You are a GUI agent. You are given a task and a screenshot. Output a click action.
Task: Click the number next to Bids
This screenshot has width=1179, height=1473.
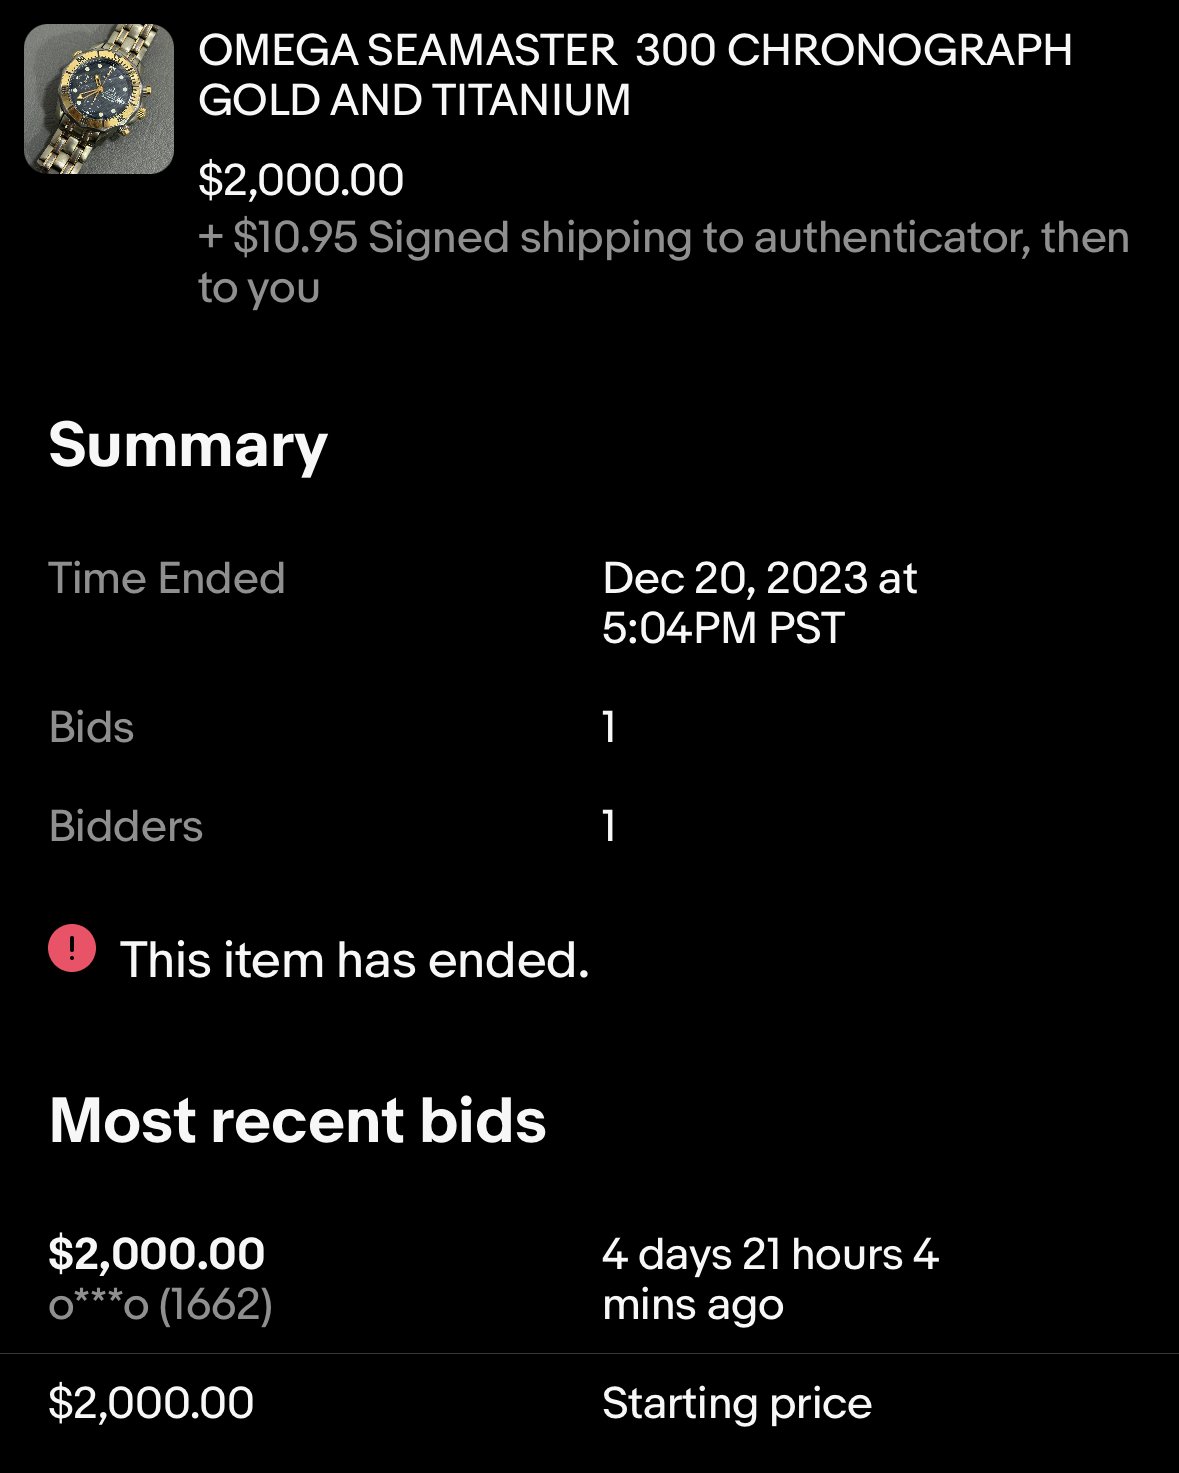[609, 727]
